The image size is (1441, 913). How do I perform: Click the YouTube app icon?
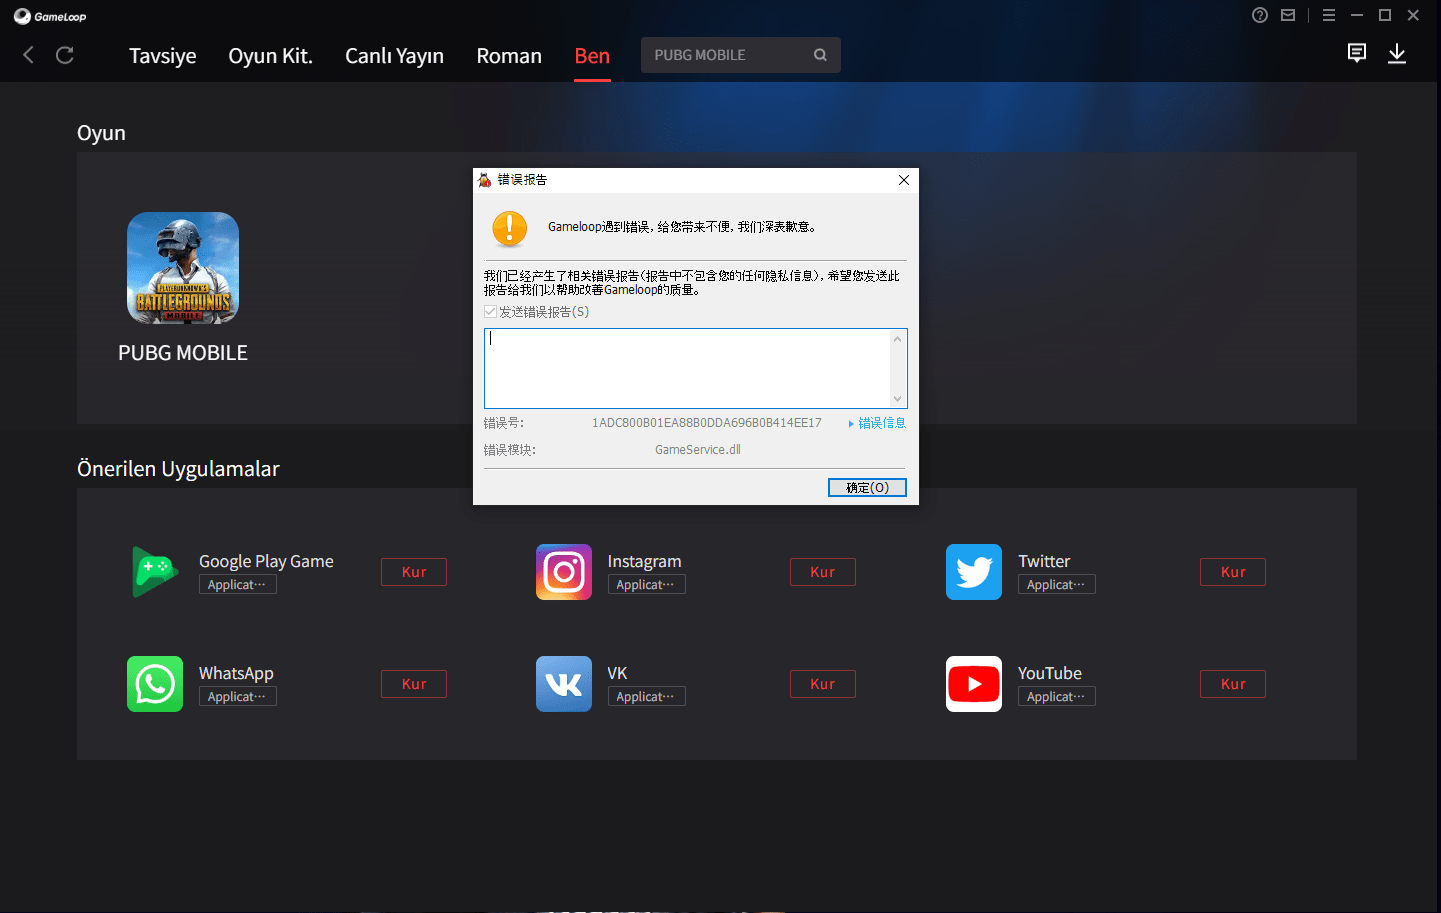point(974,684)
